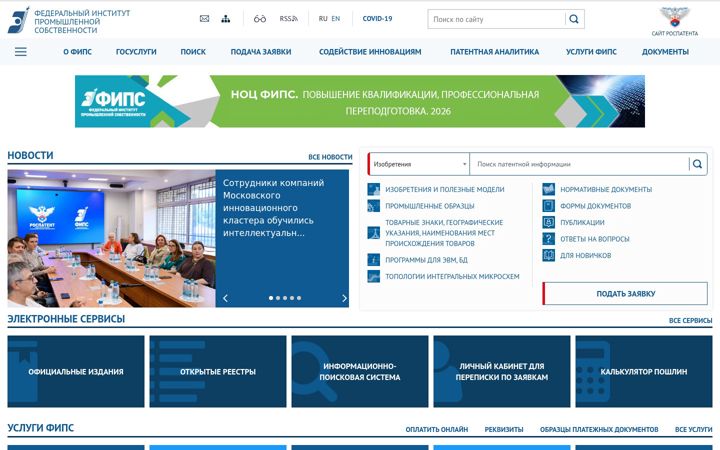Click icon beside Топологии интегральных микросхем

(x=373, y=276)
